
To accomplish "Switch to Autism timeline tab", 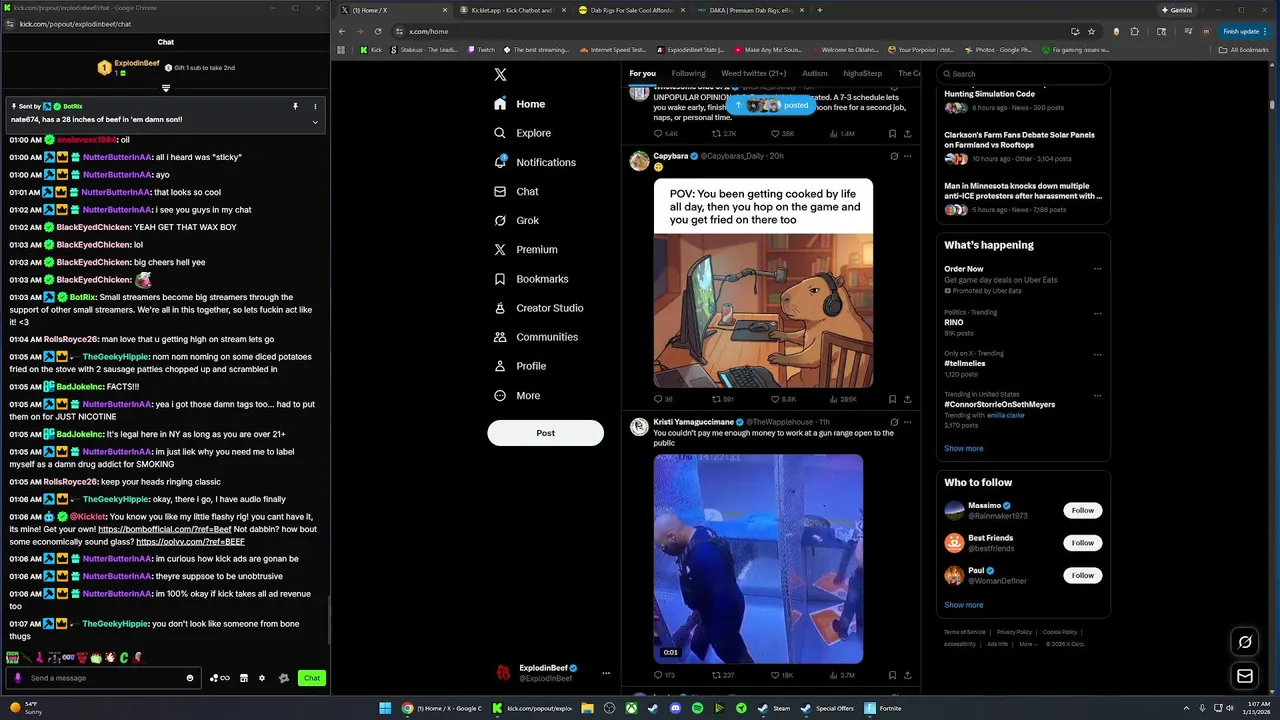I will click(815, 73).
